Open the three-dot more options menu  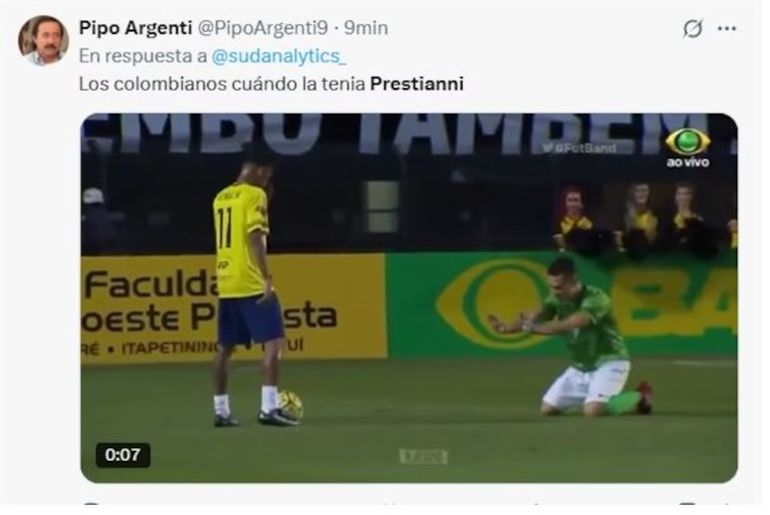click(727, 28)
